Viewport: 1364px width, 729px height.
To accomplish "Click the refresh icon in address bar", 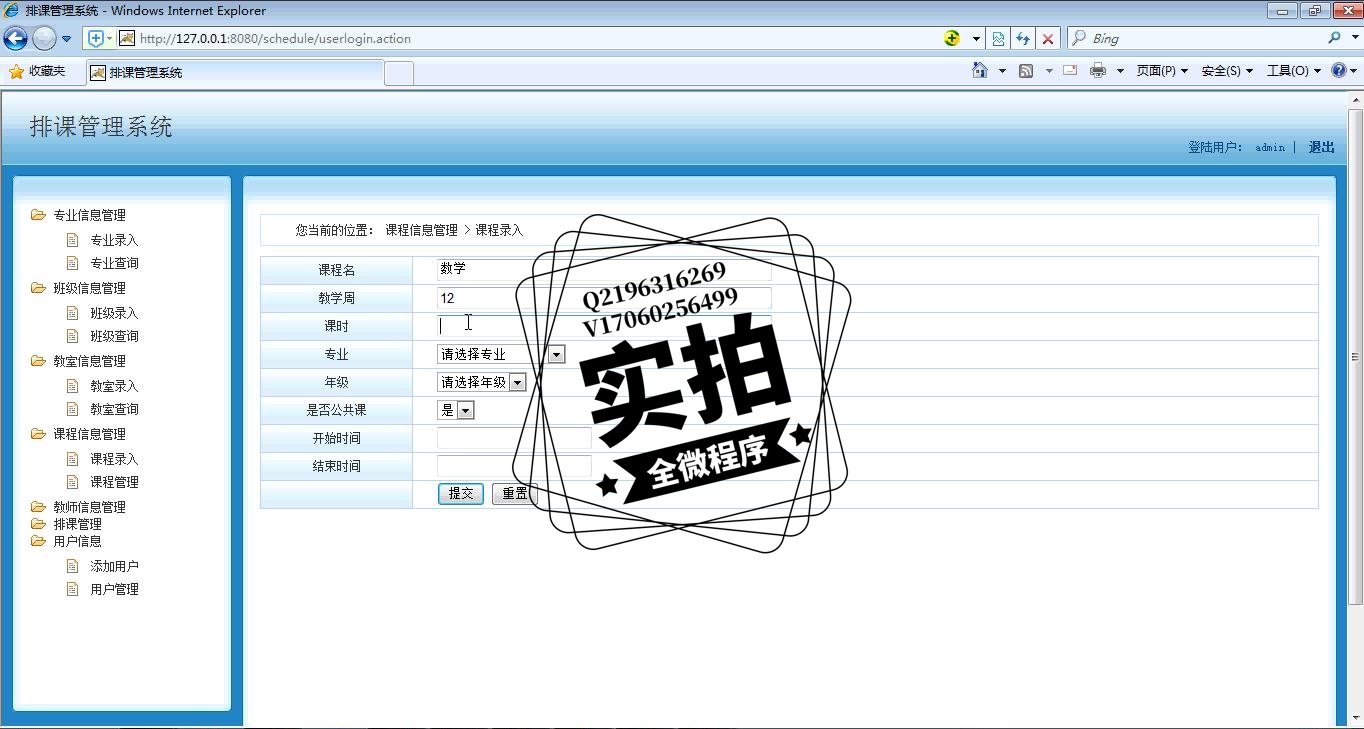I will click(1023, 39).
